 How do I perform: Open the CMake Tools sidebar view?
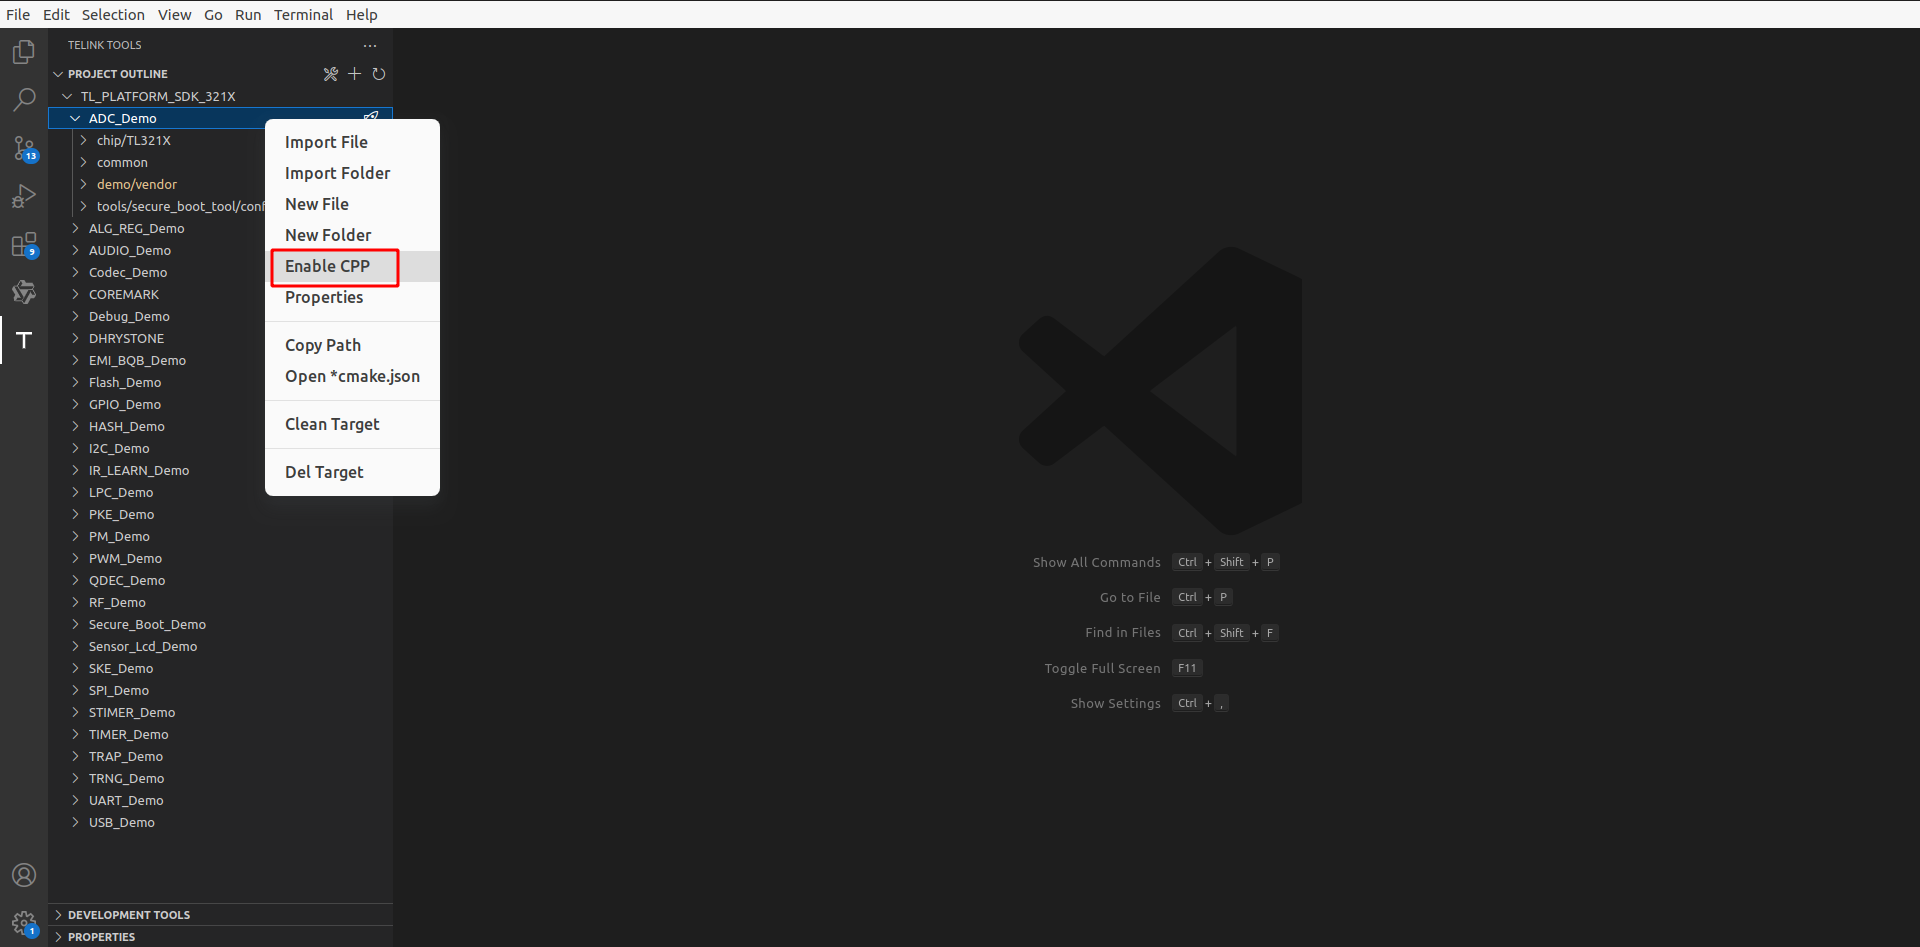23,292
